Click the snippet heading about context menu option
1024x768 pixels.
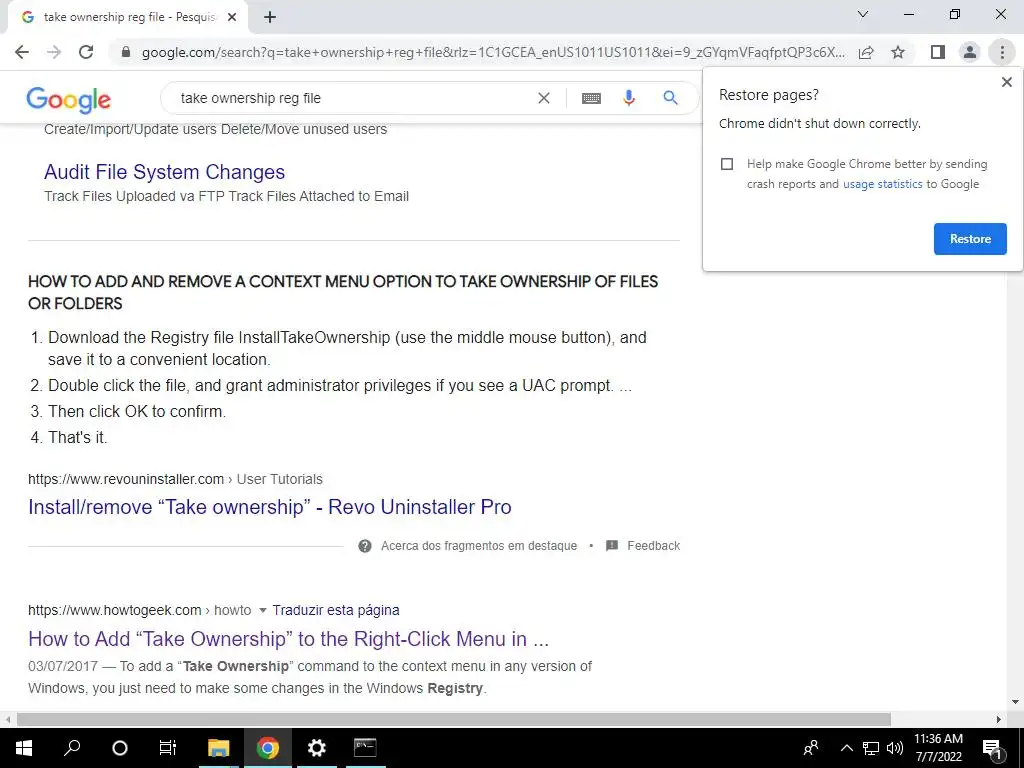pos(343,293)
